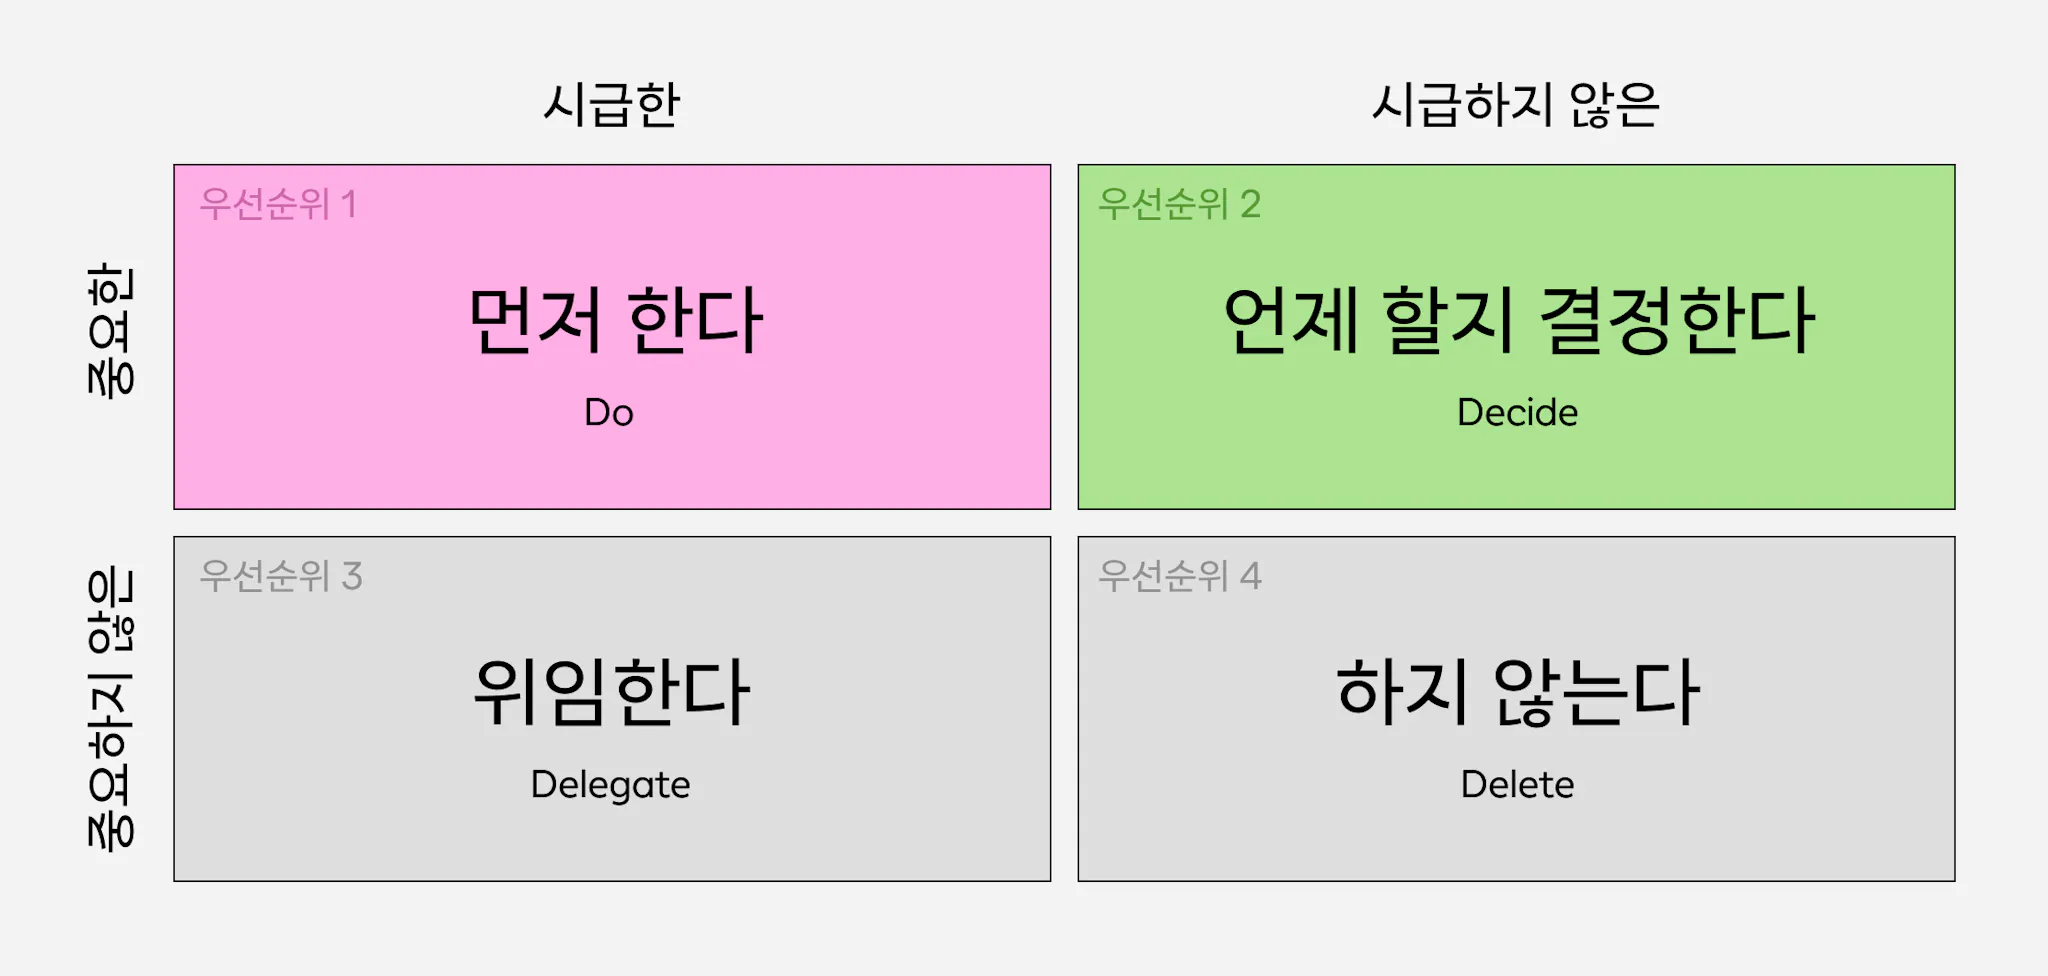2048x976 pixels.
Task: Click the pink 먼저 한다 quadrant
Action: [x=612, y=337]
